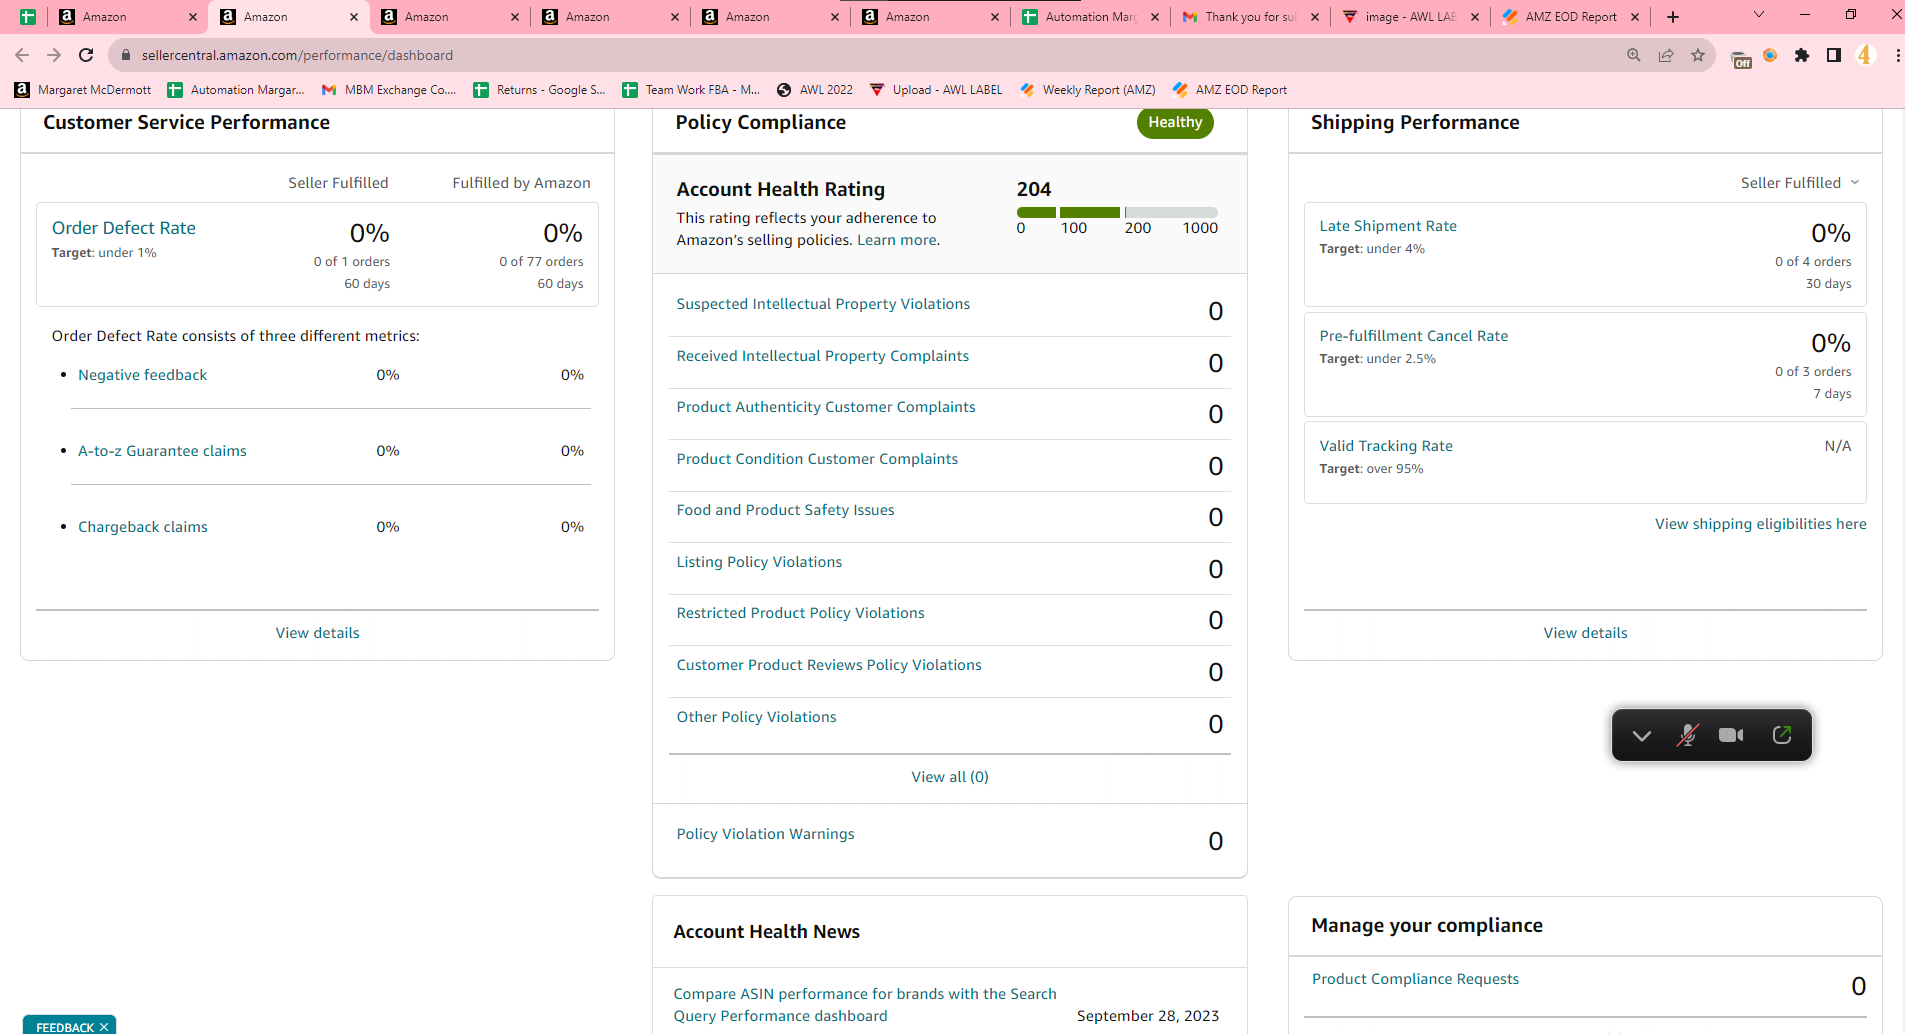Select the leftmost green sheets tab
The width and height of the screenshot is (1905, 1034).
click(28, 17)
